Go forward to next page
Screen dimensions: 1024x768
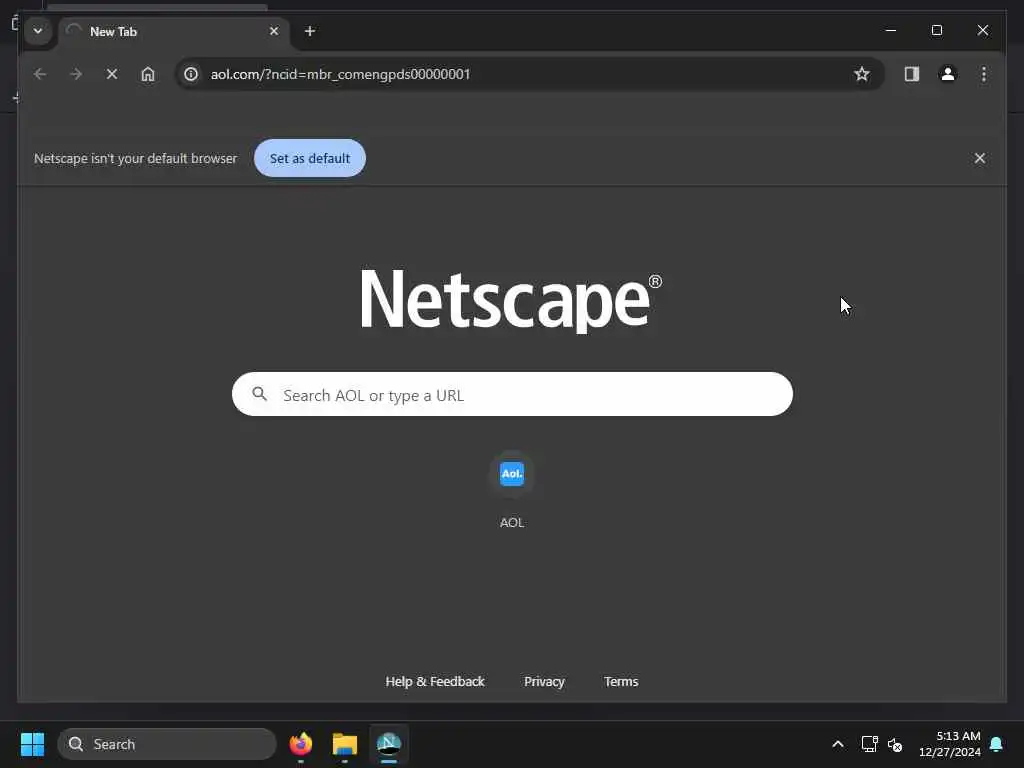click(x=76, y=74)
